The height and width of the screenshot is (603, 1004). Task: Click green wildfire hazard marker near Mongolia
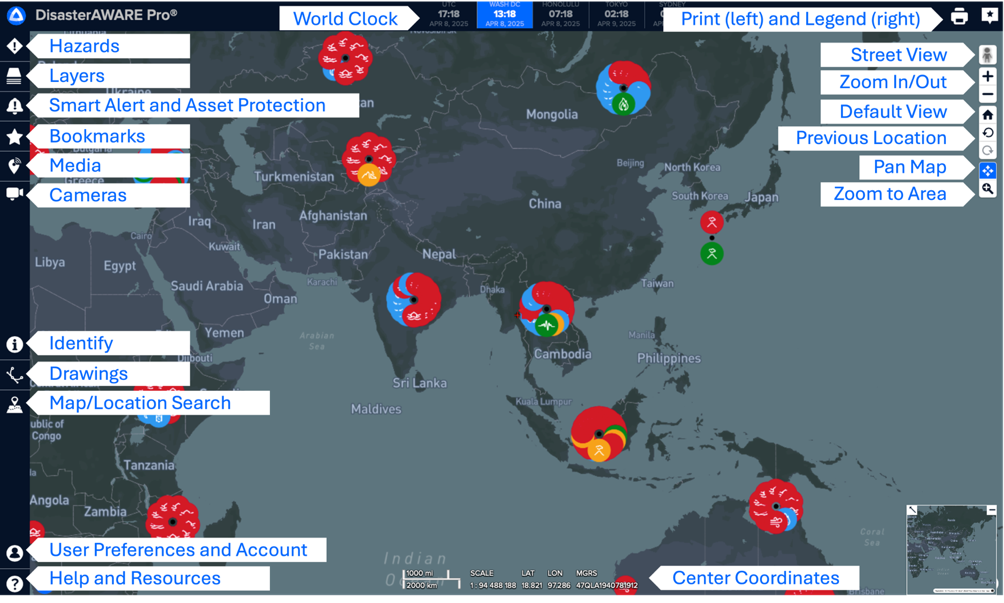623,104
